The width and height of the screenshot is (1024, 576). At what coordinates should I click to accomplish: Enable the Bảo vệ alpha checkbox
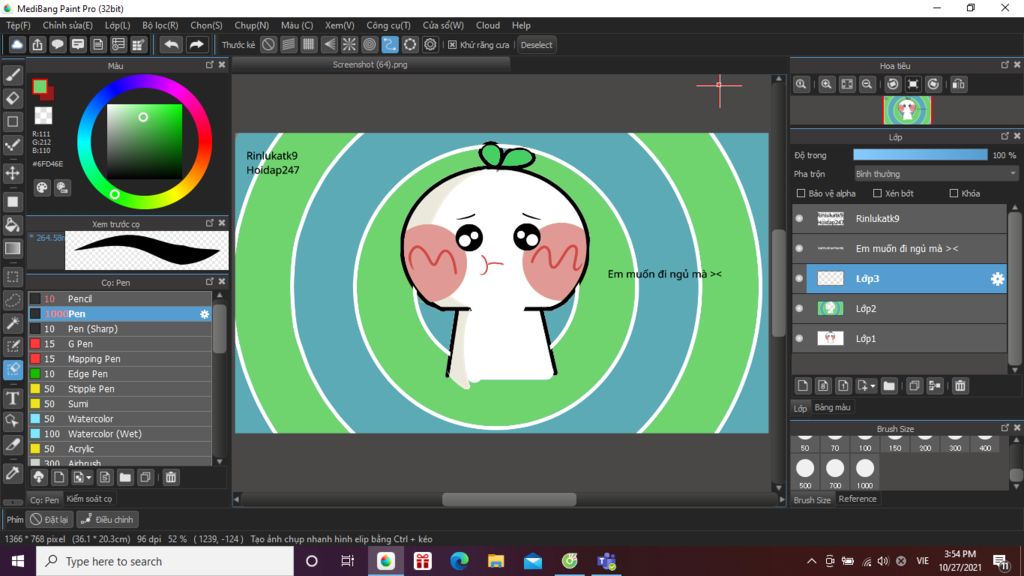800,193
